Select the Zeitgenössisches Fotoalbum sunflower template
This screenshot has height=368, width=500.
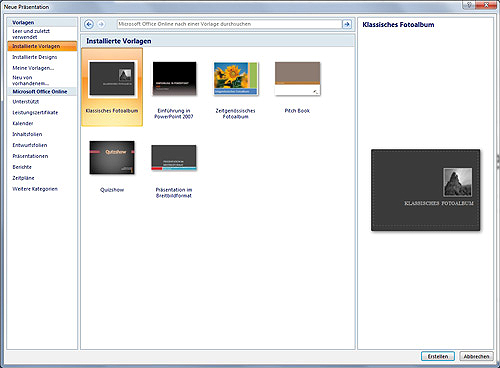236,78
